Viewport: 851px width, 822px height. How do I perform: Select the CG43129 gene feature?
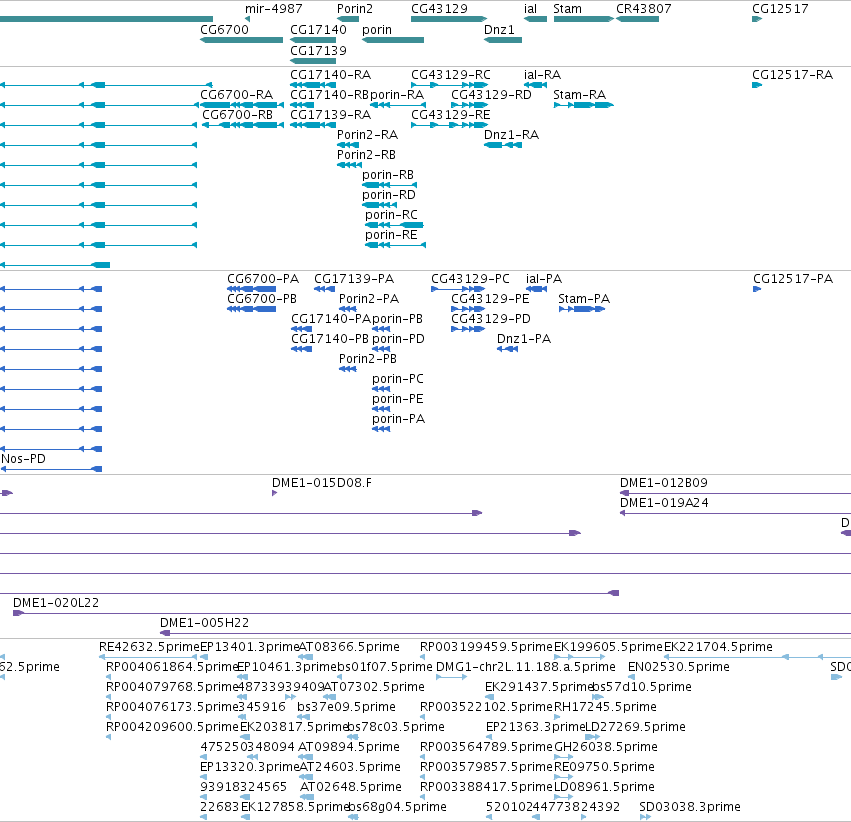pyautogui.click(x=449, y=19)
